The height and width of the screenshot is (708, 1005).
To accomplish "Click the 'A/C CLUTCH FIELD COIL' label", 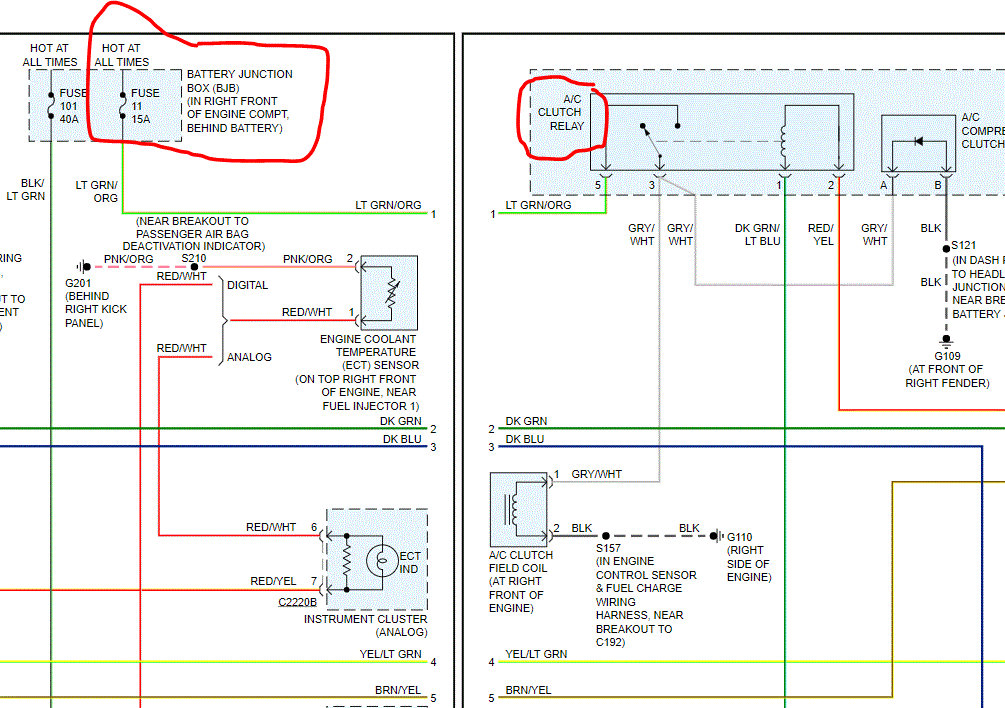I will coord(520,561).
